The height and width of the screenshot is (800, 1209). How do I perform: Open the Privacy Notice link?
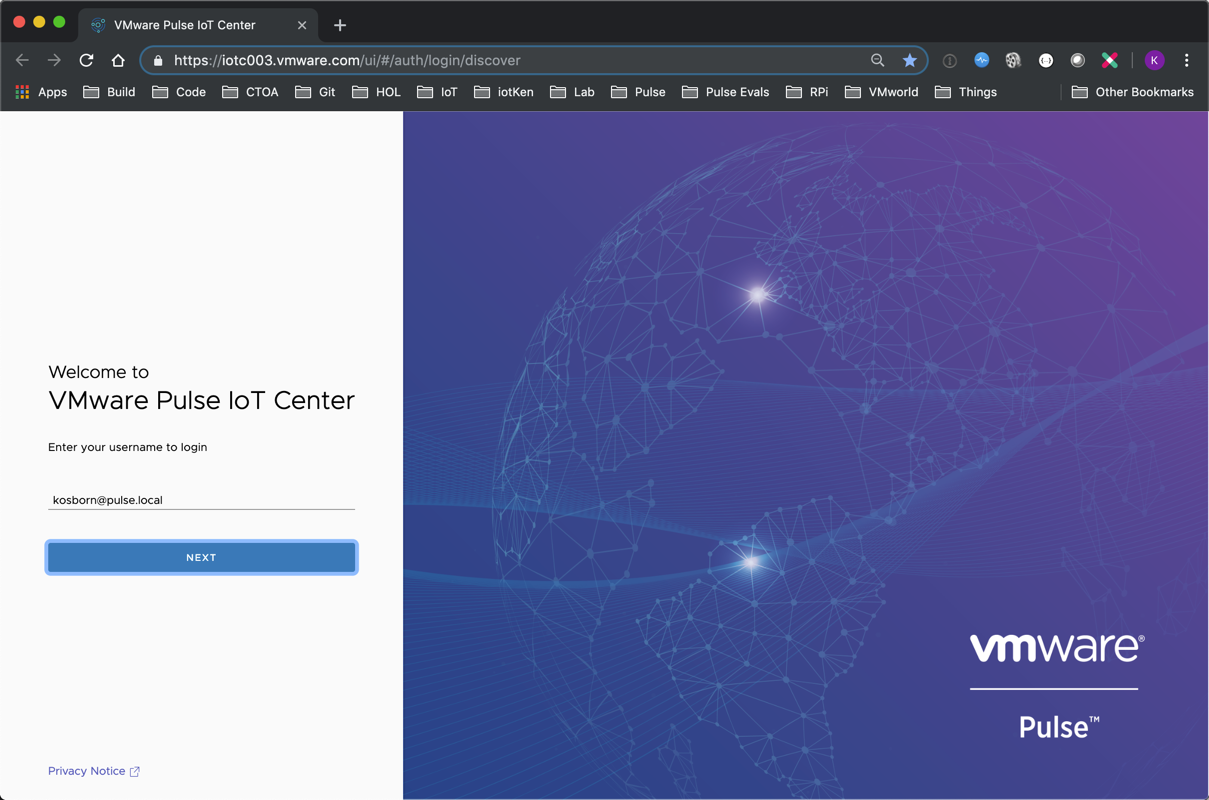point(87,771)
